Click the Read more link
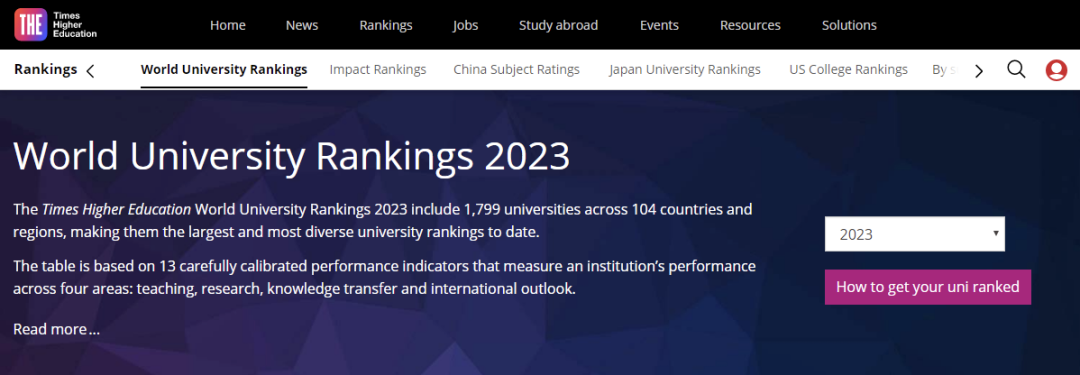This screenshot has height=375, width=1080. click(x=56, y=330)
